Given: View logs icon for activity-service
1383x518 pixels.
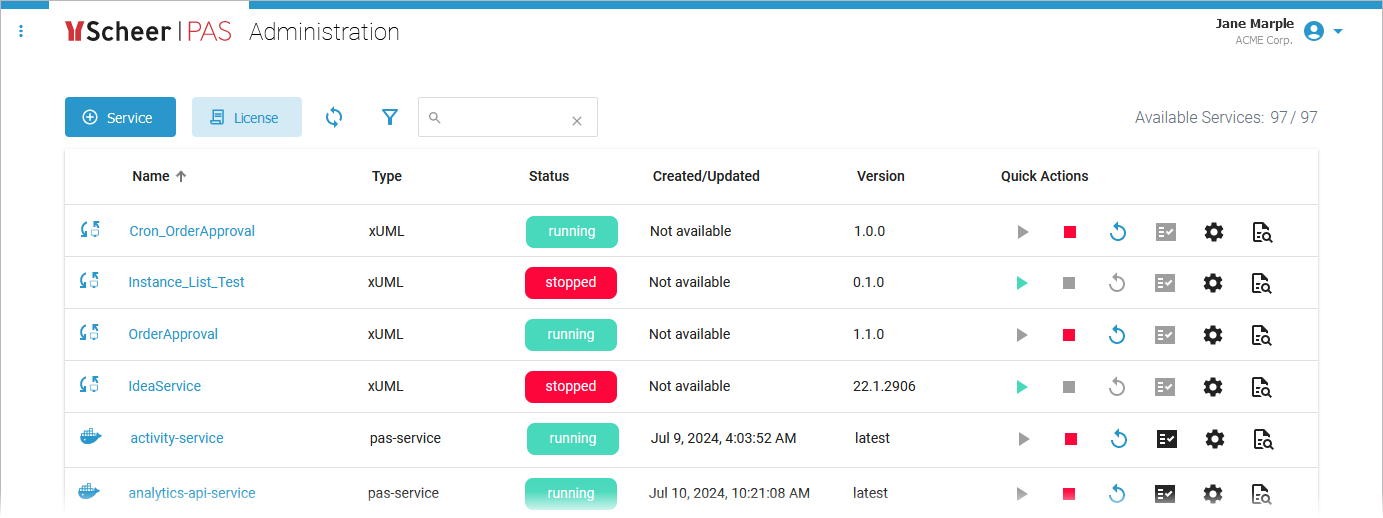Looking at the screenshot, I should coord(1262,439).
